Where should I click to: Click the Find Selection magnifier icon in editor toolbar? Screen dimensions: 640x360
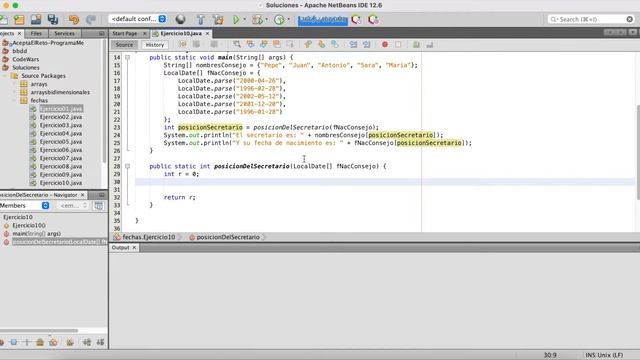(237, 44)
